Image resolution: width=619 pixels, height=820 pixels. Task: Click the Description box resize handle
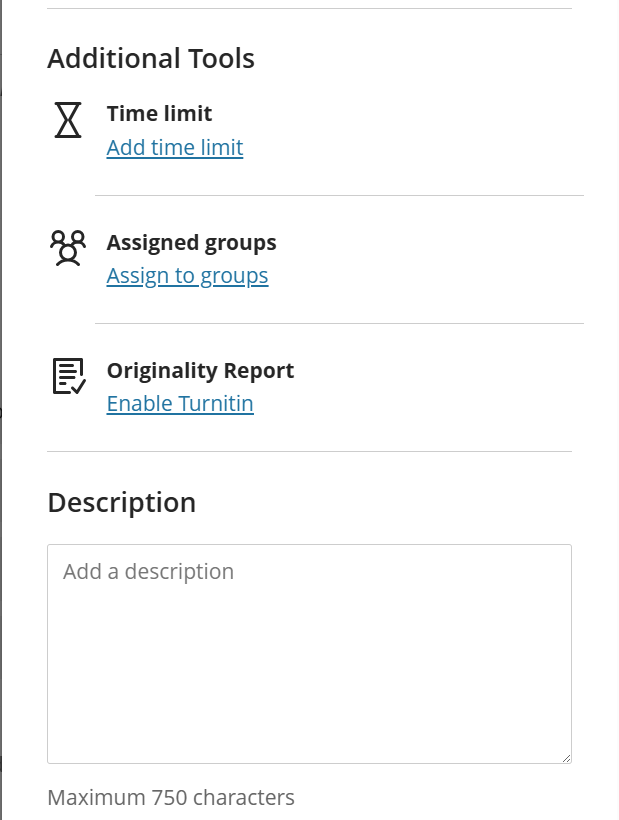point(565,757)
